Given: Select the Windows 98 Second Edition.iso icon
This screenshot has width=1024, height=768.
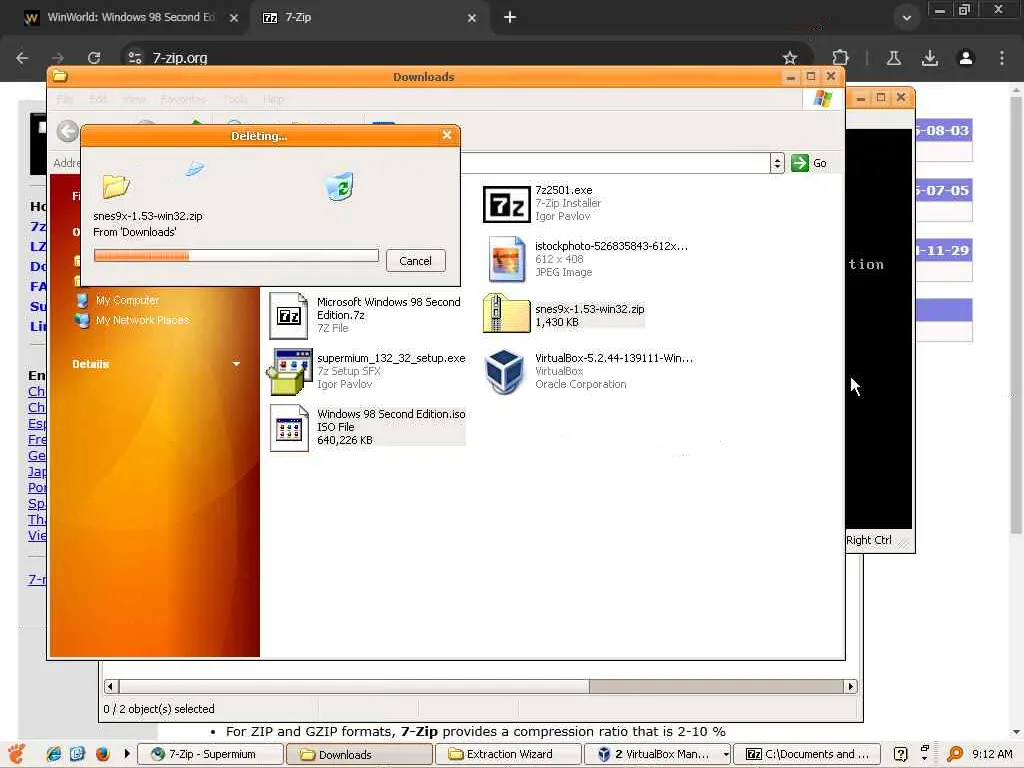Looking at the screenshot, I should [289, 428].
